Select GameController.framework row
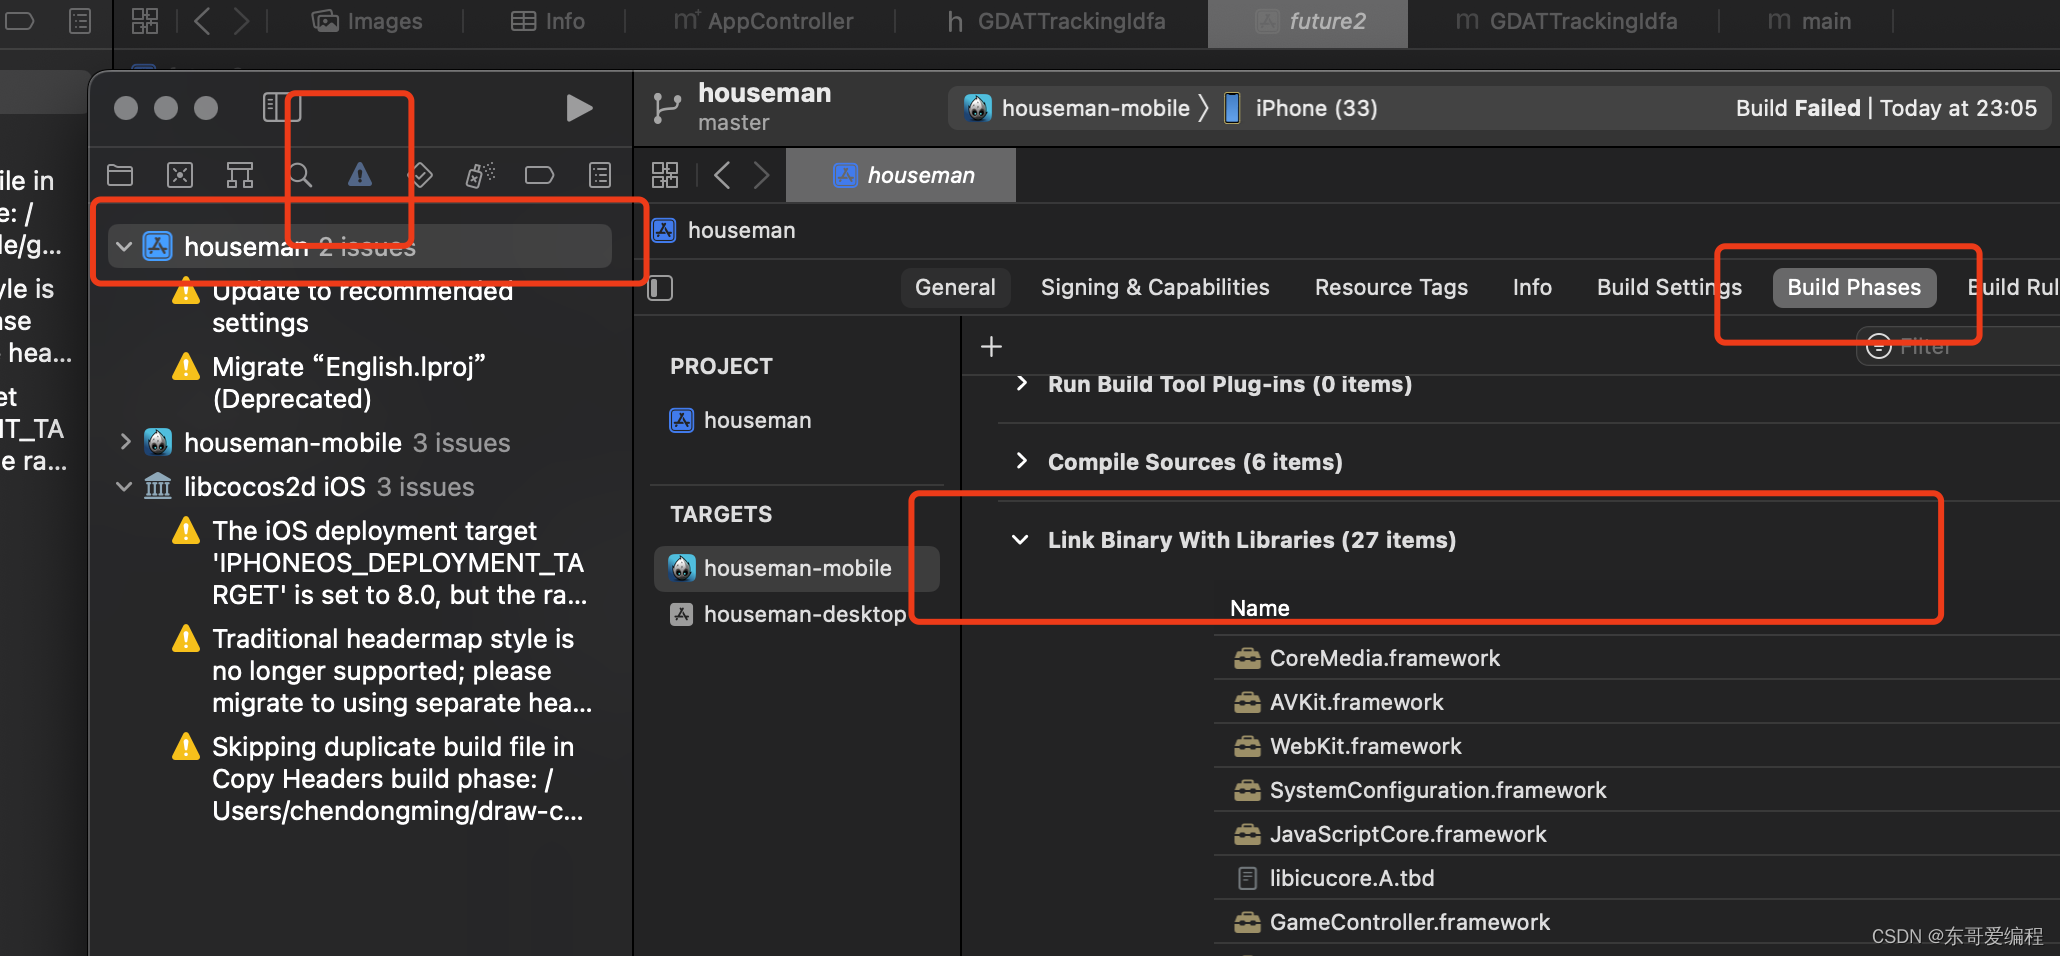The width and height of the screenshot is (2060, 956). [1637, 922]
